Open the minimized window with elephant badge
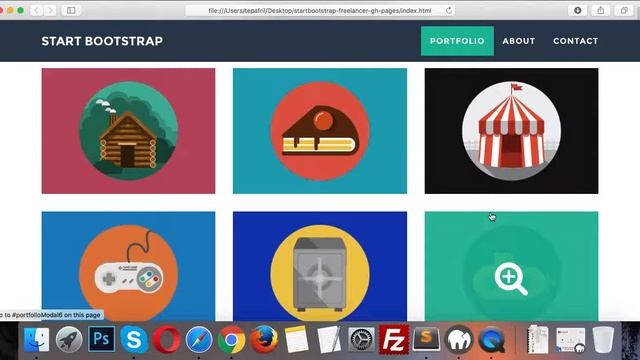The image size is (640, 360). (x=571, y=339)
